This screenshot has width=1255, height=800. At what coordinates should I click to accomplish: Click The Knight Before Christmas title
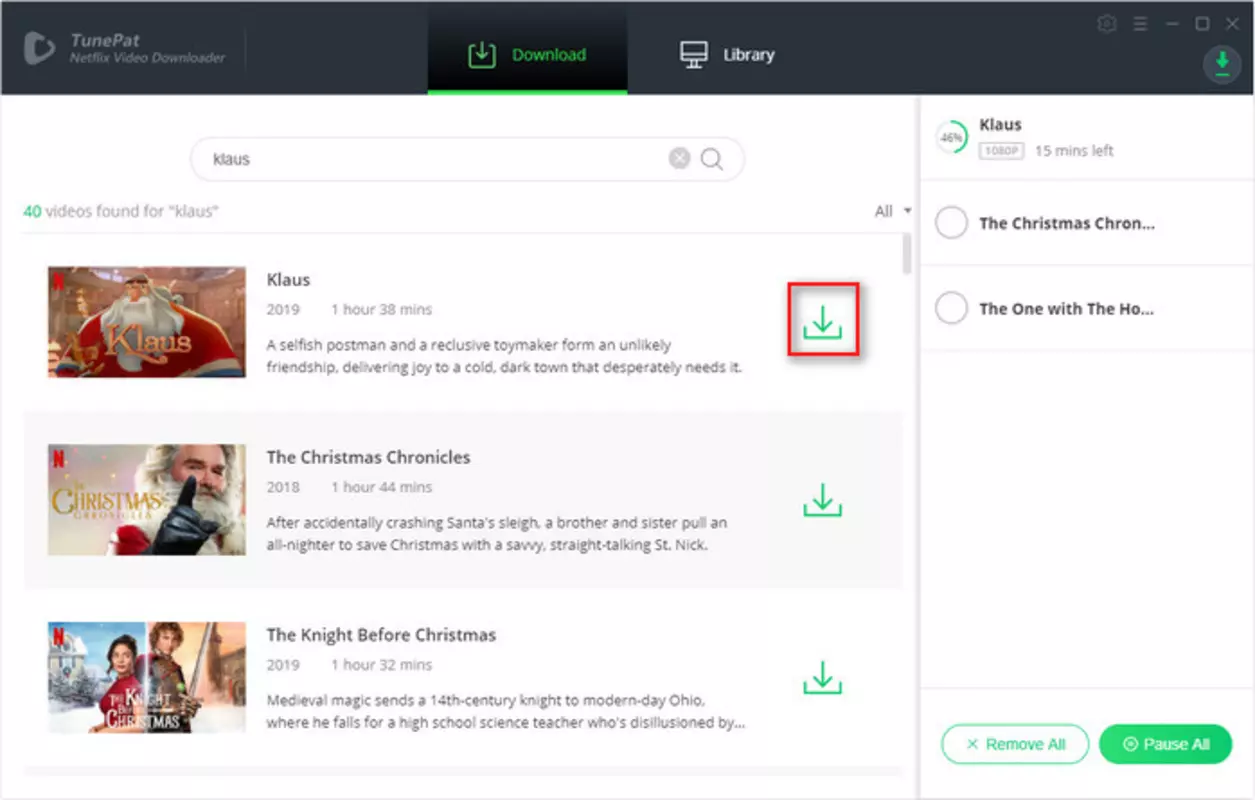[x=381, y=635]
